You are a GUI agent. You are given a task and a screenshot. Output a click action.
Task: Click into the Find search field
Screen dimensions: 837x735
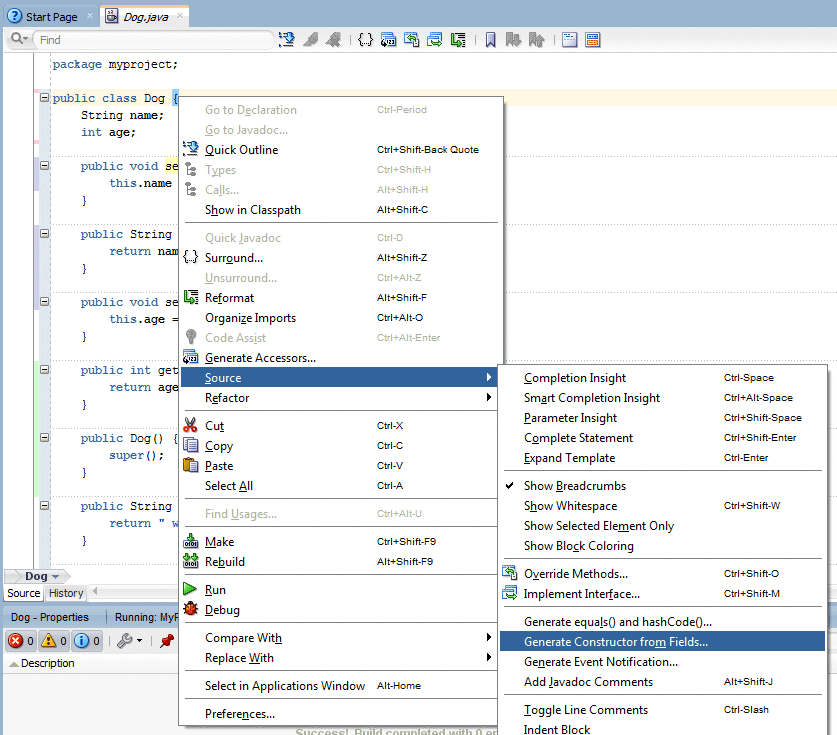coord(154,39)
